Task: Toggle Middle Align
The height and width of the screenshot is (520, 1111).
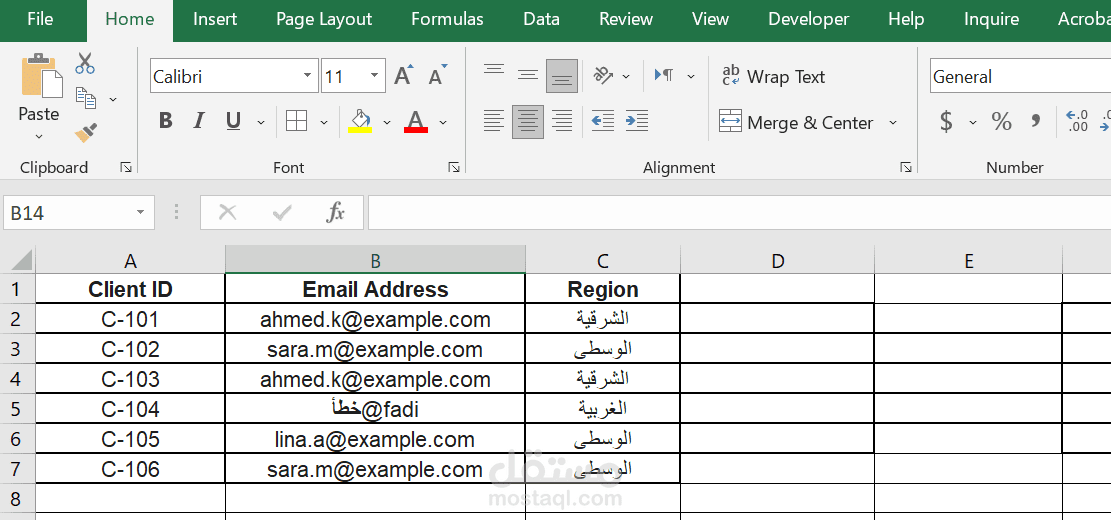Action: [x=528, y=75]
